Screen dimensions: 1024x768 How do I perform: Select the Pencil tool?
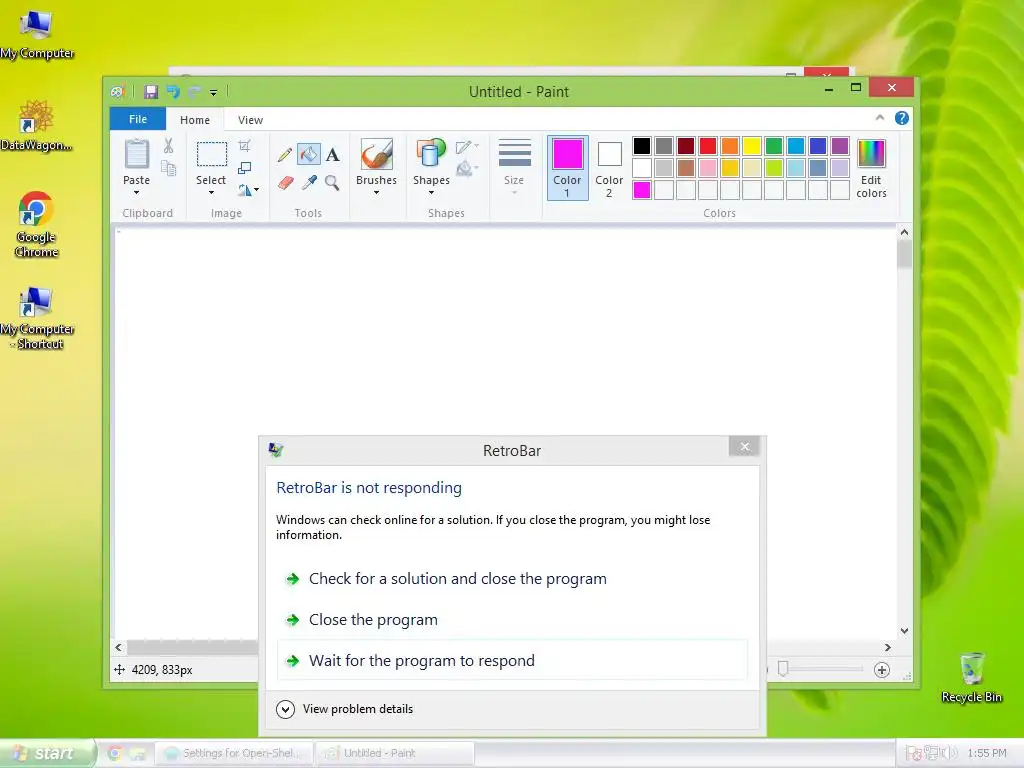pos(285,155)
